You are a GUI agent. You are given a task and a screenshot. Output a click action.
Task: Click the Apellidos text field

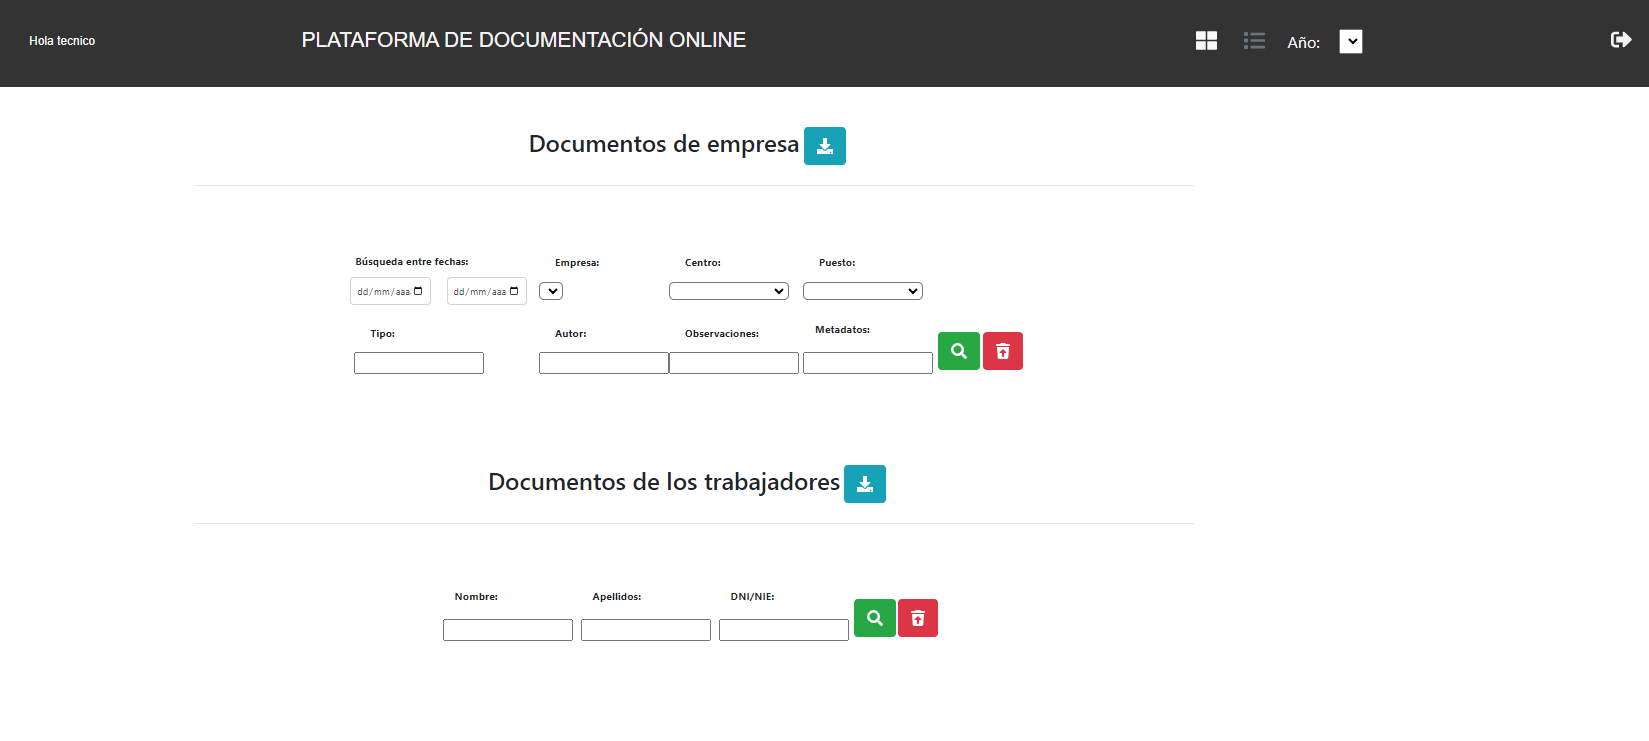[x=646, y=630]
